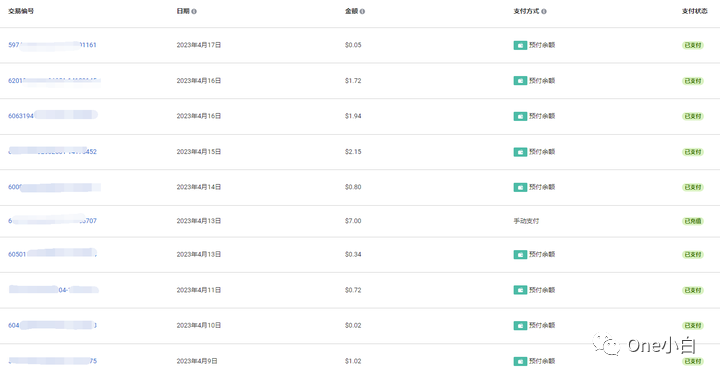
Task: Open transaction ID starting with 60501
Action: (x=52, y=254)
